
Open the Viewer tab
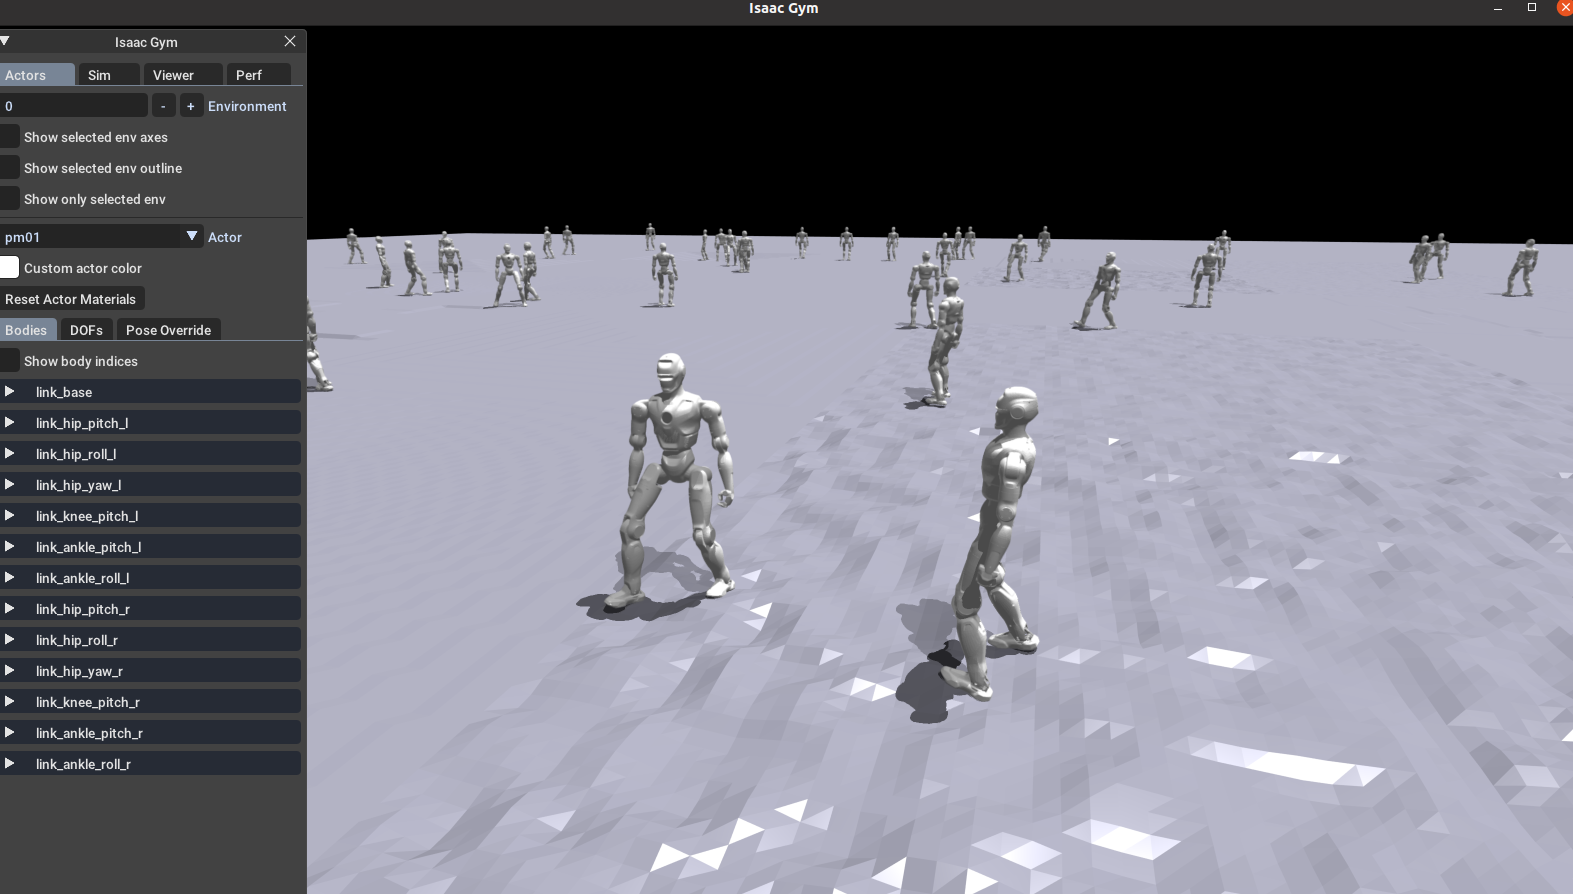pyautogui.click(x=183, y=75)
